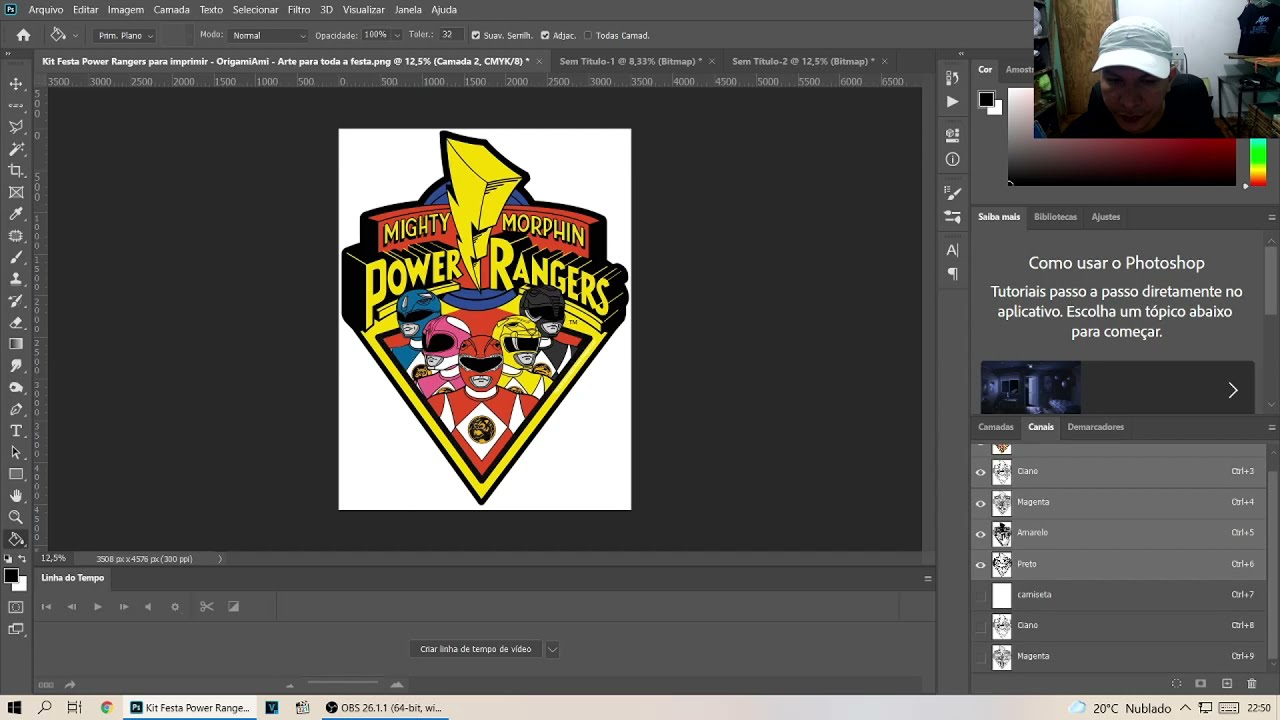Viewport: 1280px width, 720px height.
Task: Open the Modo Normal blend dropdown
Action: click(268, 35)
